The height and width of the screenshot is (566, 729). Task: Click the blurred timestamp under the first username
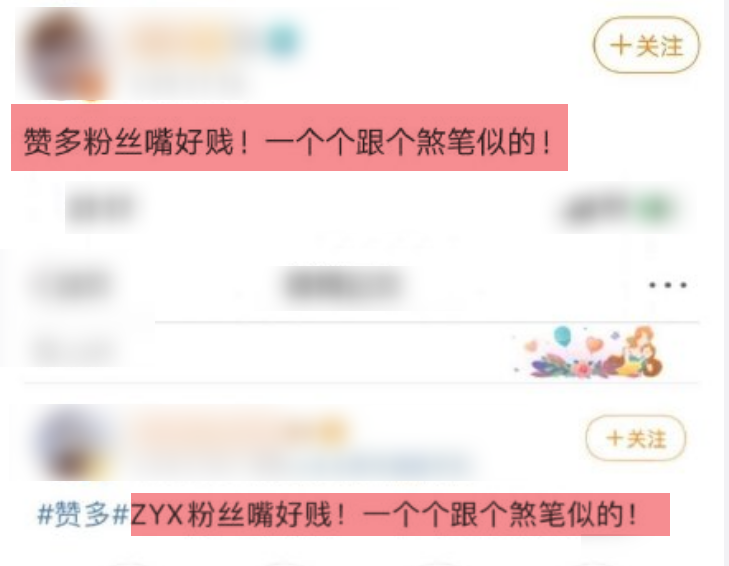(188, 83)
